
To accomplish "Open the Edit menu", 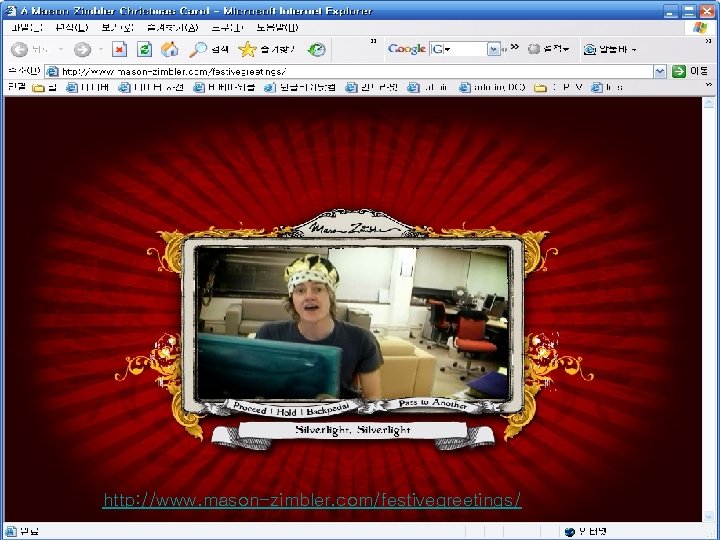I will 72,28.
